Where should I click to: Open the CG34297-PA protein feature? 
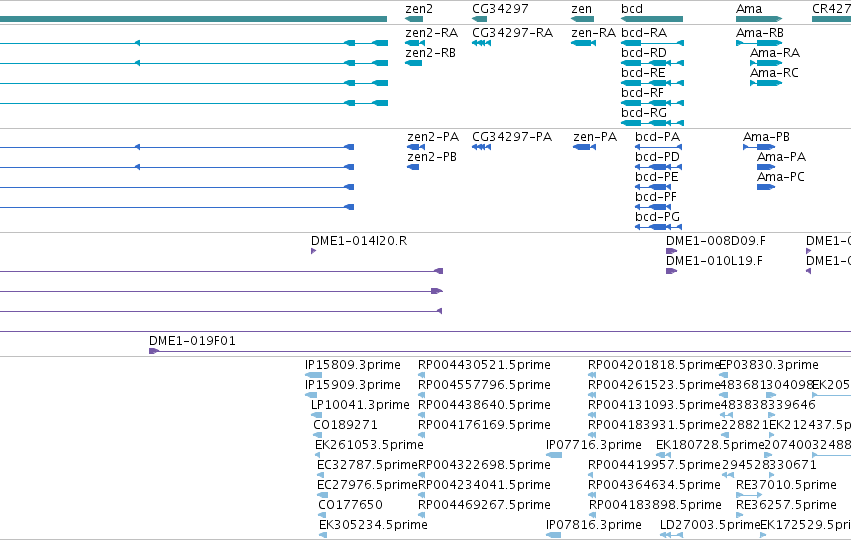[512, 137]
